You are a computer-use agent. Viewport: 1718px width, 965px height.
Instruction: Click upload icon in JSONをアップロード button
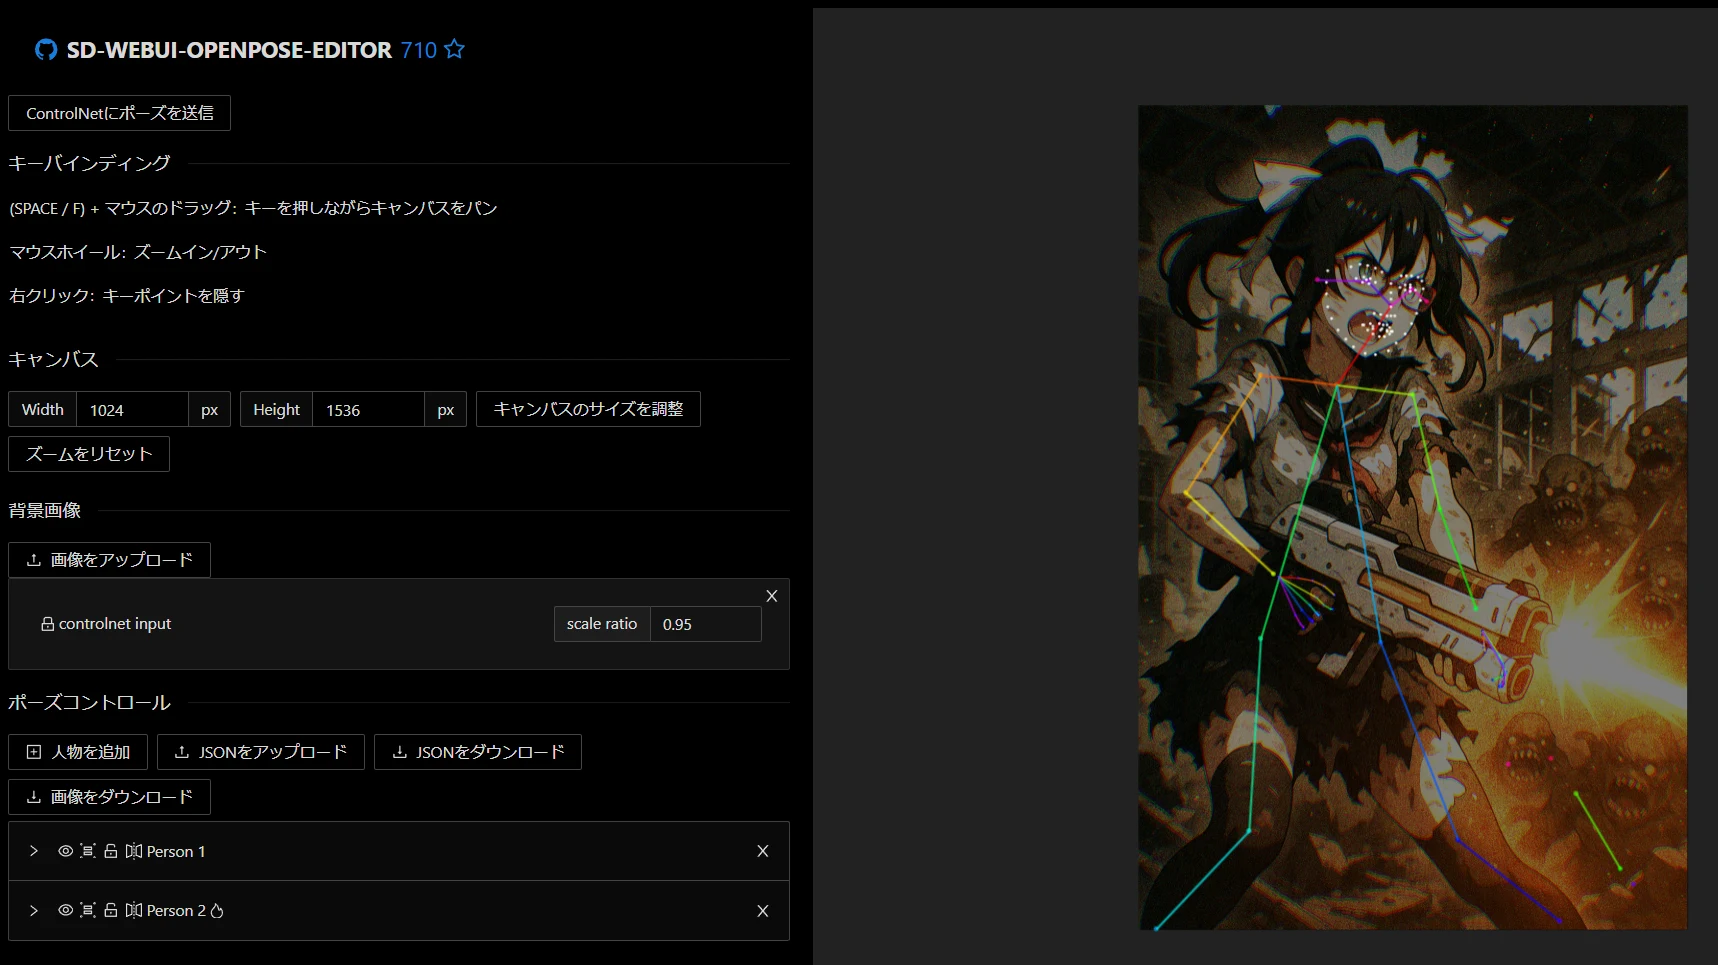click(x=181, y=752)
